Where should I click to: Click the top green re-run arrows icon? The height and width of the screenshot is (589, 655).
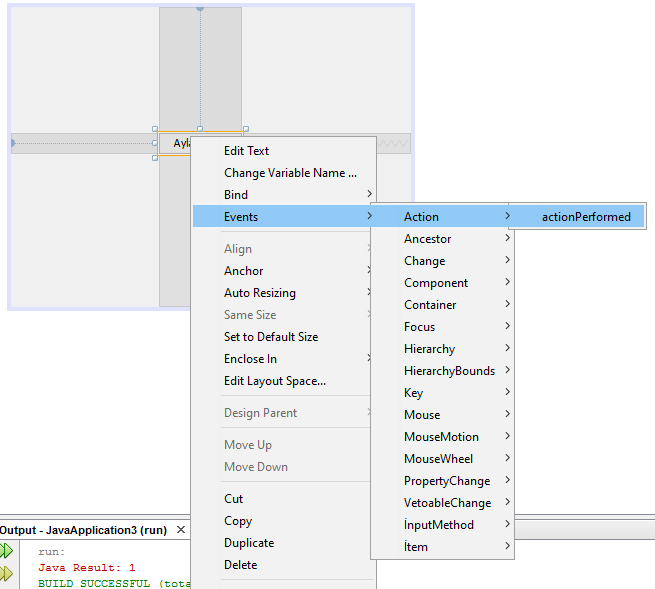coord(6,551)
